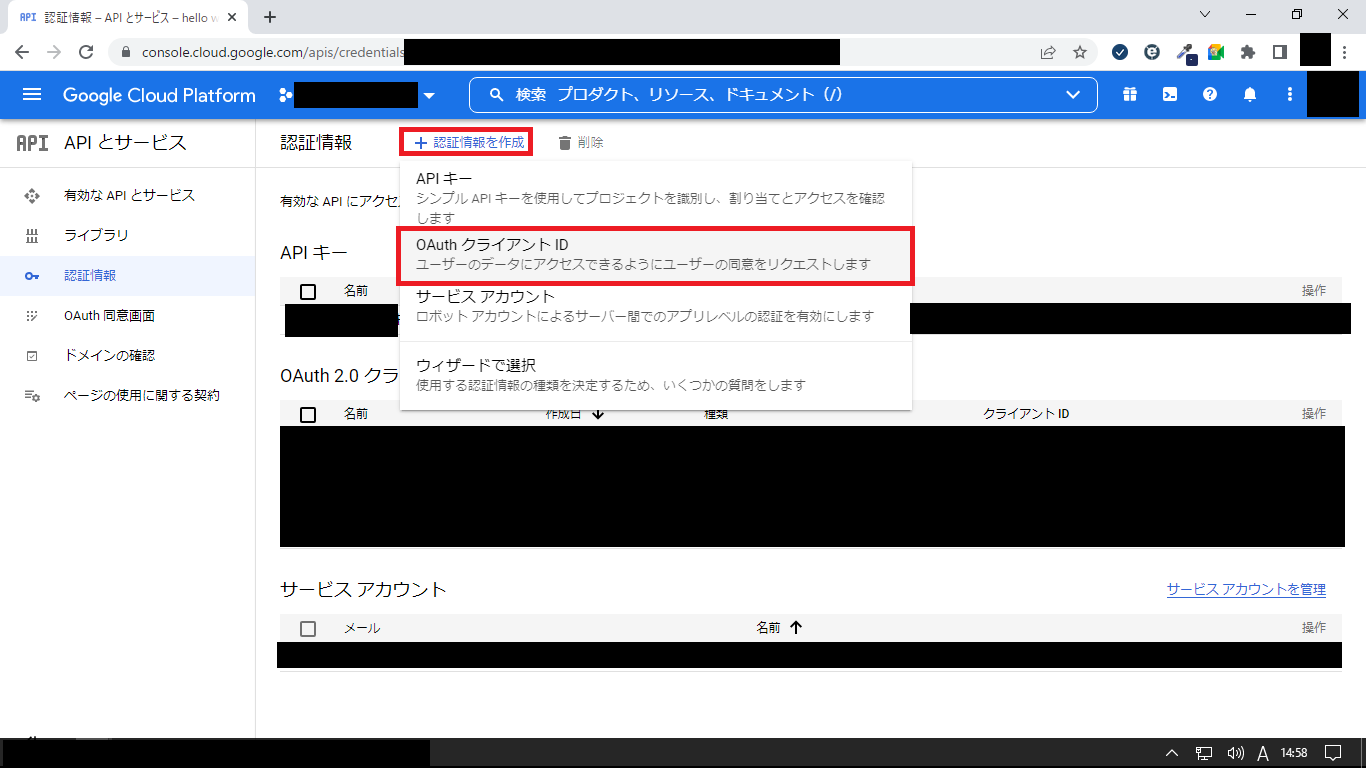The width and height of the screenshot is (1366, 768).
Task: Check the select-all box in サービス アカウント table
Action: (x=308, y=628)
